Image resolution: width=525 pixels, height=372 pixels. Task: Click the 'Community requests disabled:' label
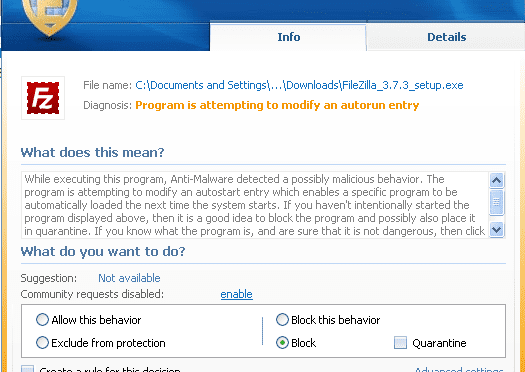pos(92,294)
